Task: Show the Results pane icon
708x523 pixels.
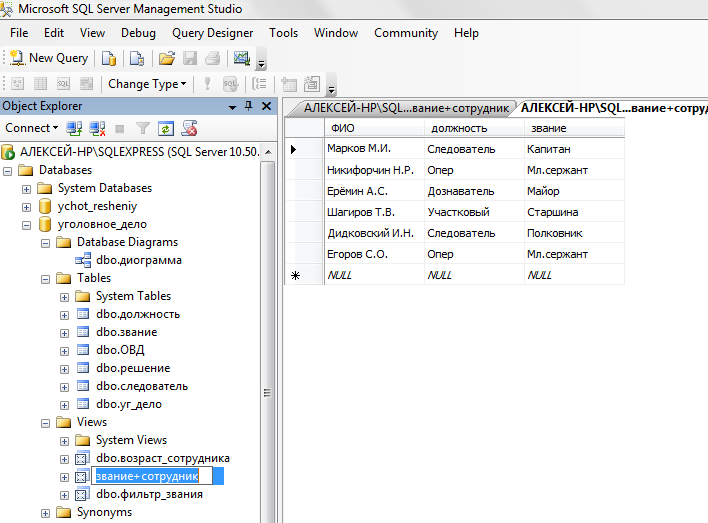Action: pos(86,84)
